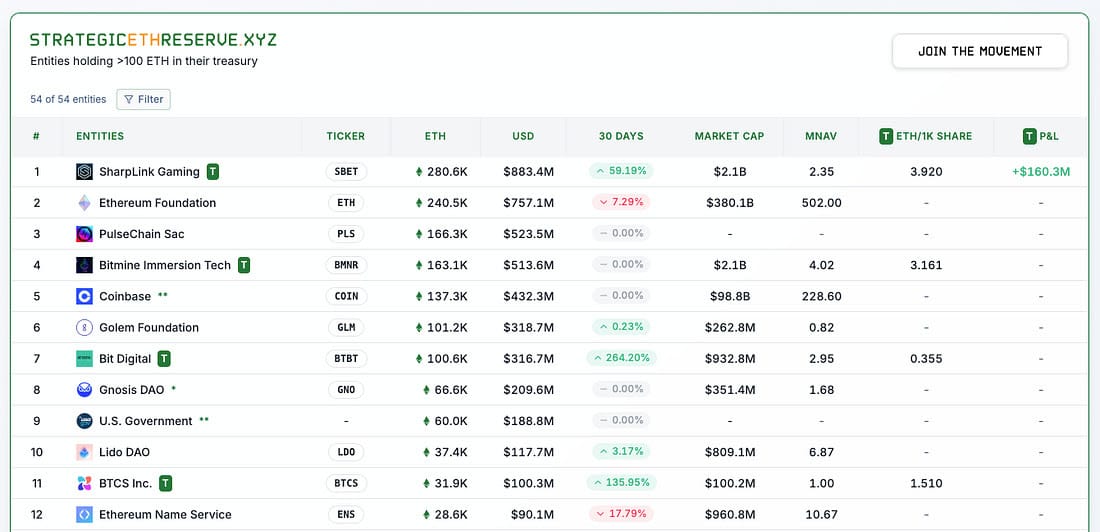Click the $883.4M USD value
This screenshot has height=532, width=1100.
click(x=528, y=172)
